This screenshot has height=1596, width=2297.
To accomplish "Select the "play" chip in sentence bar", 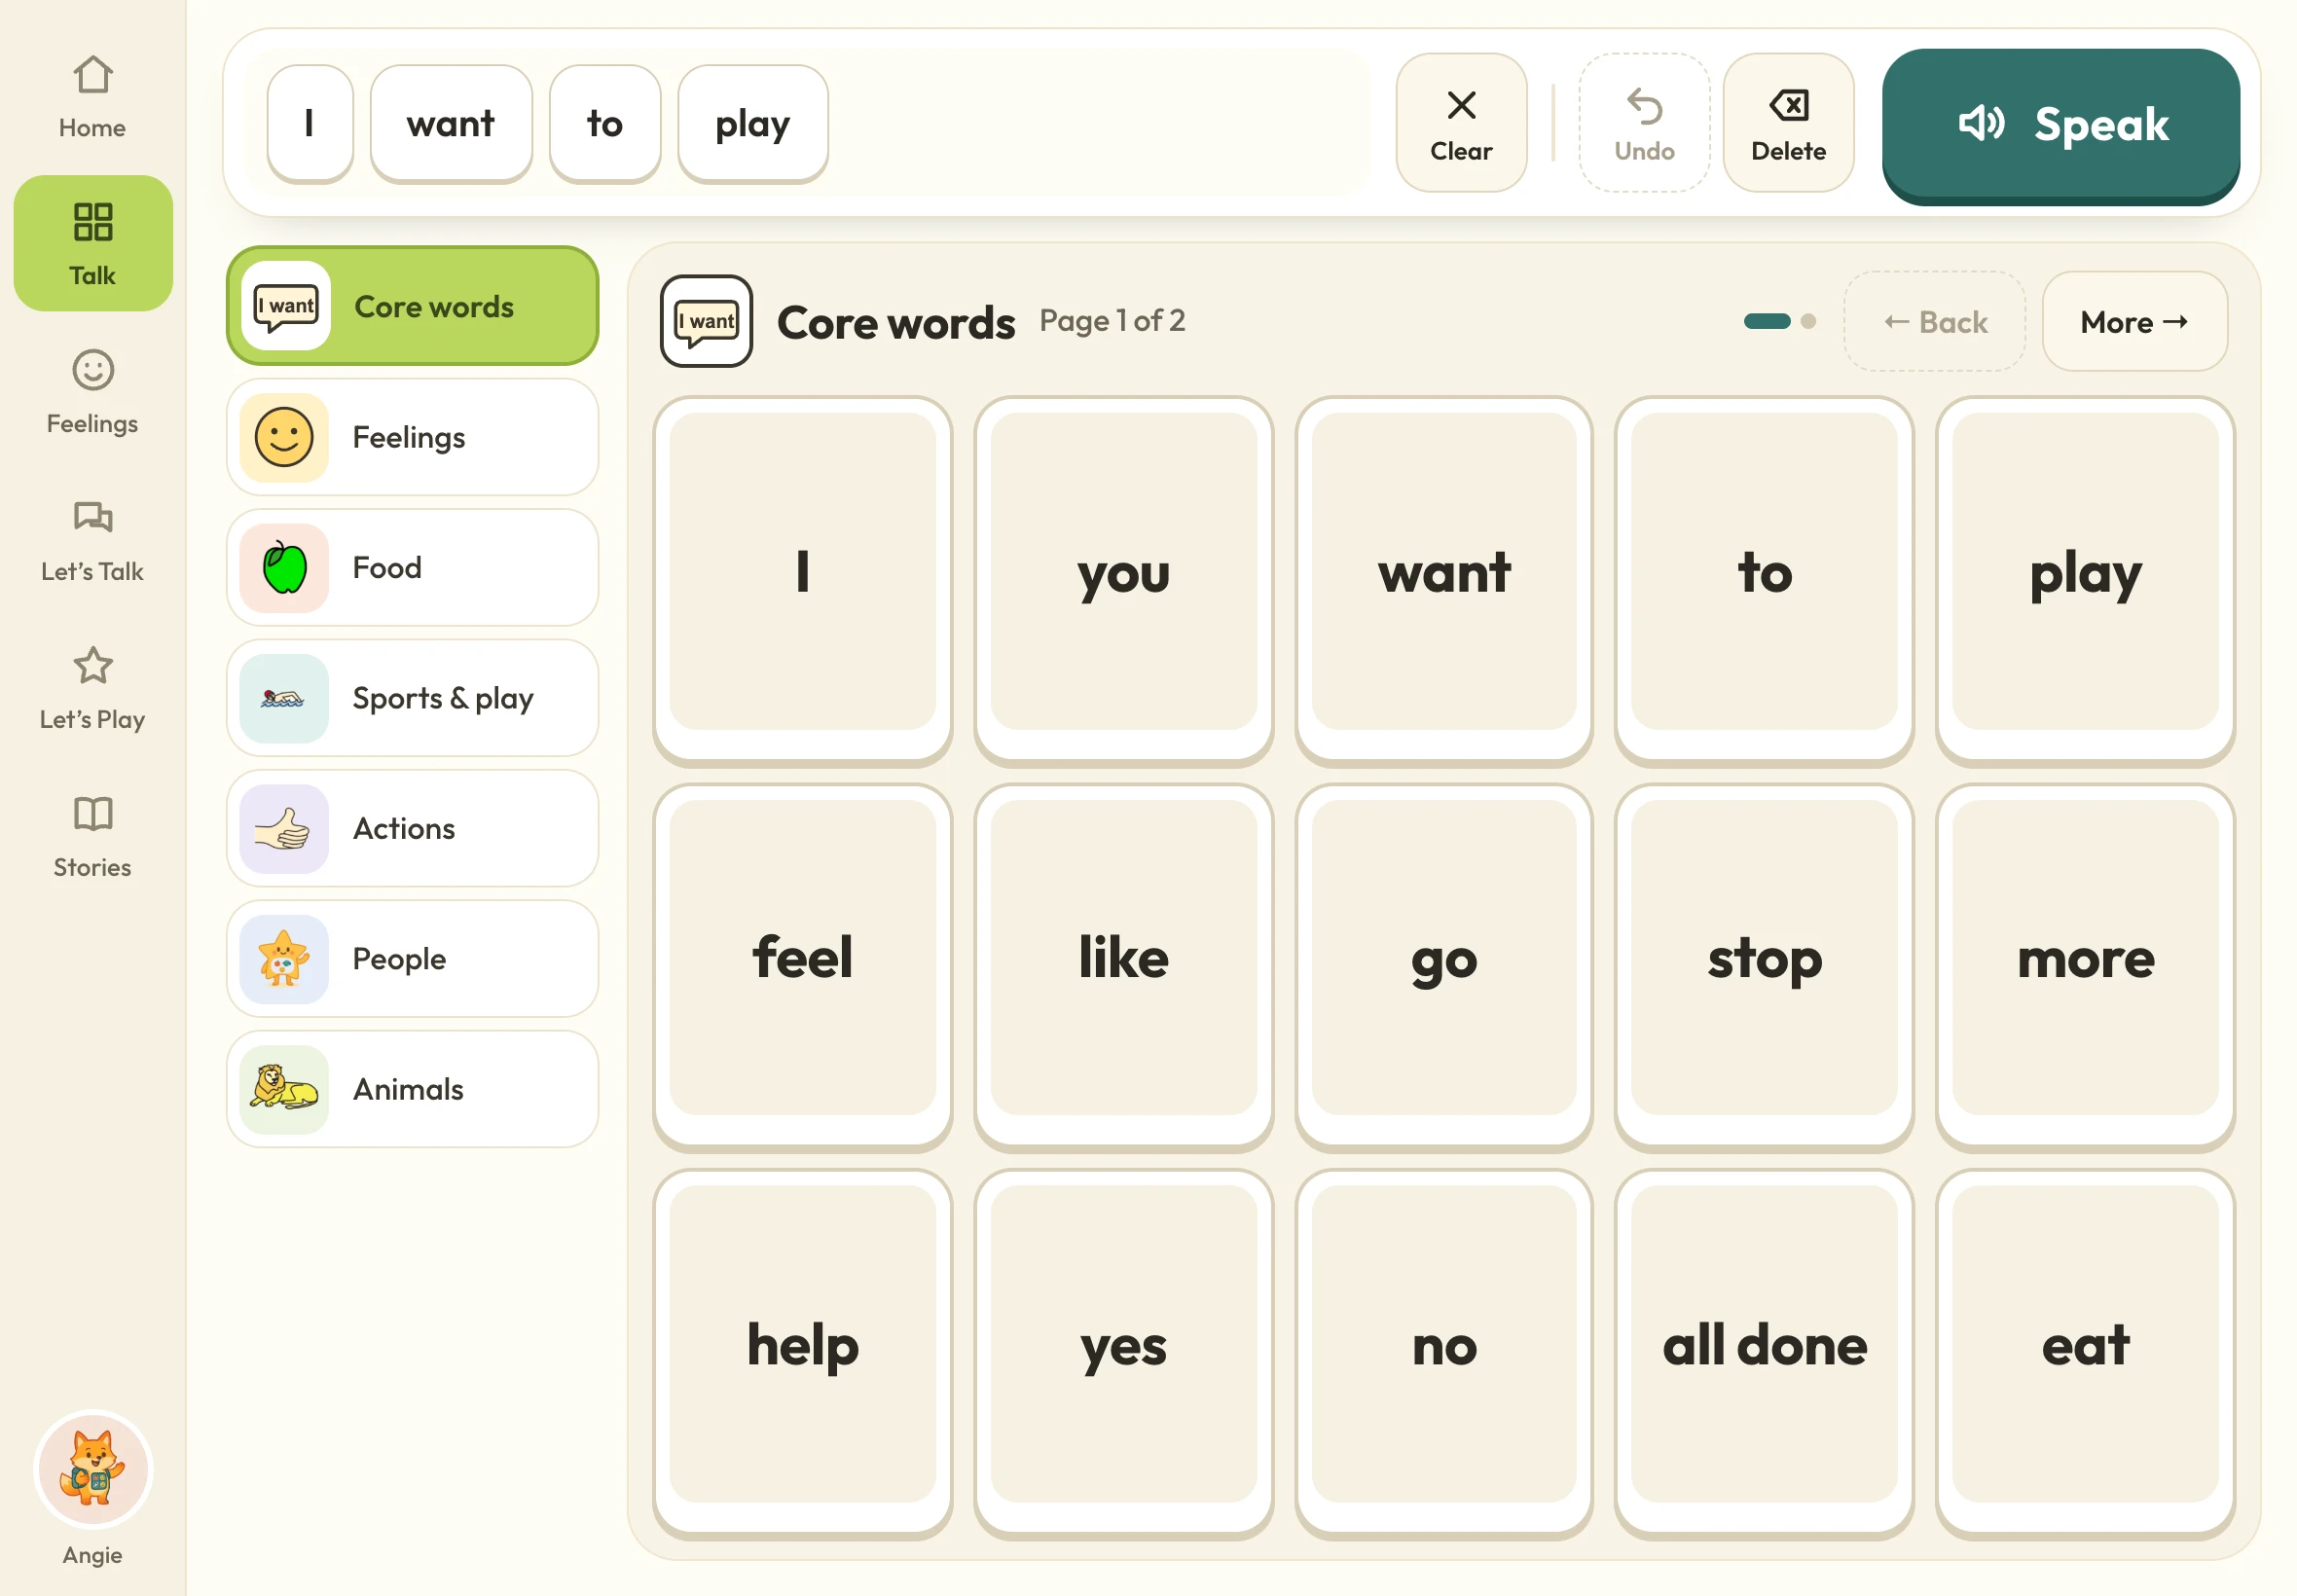I will click(752, 123).
